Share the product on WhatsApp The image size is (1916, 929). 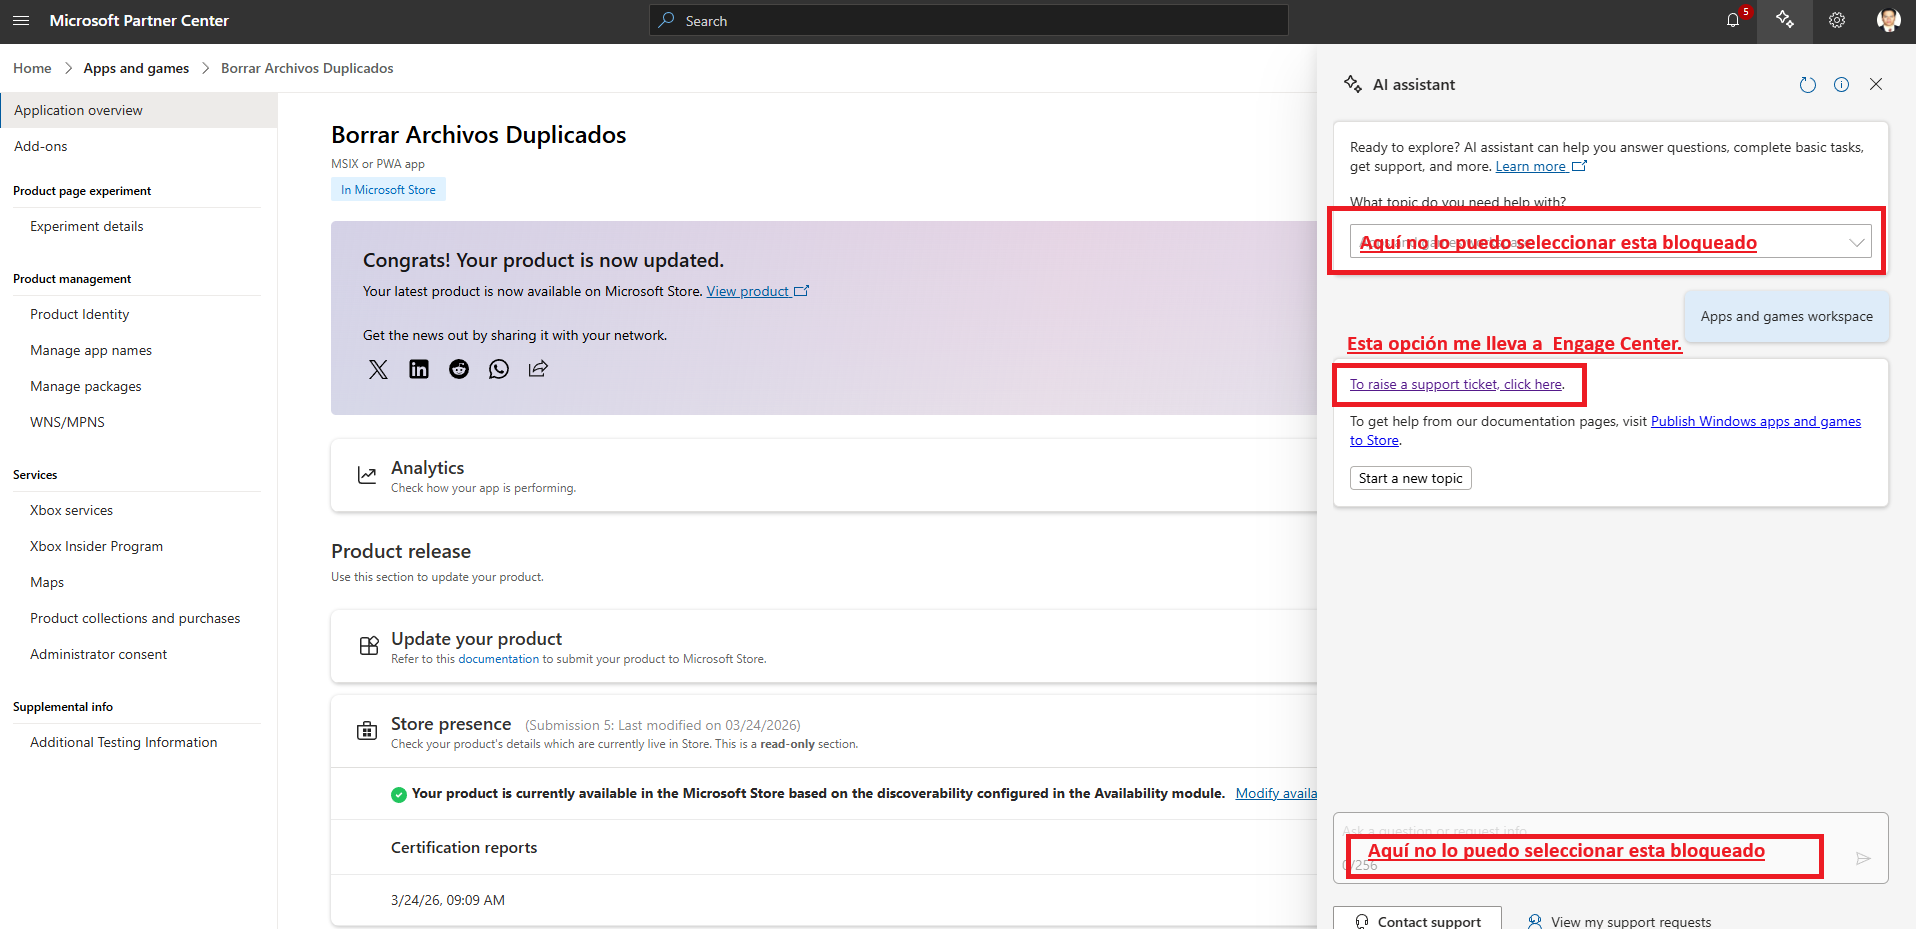tap(499, 369)
